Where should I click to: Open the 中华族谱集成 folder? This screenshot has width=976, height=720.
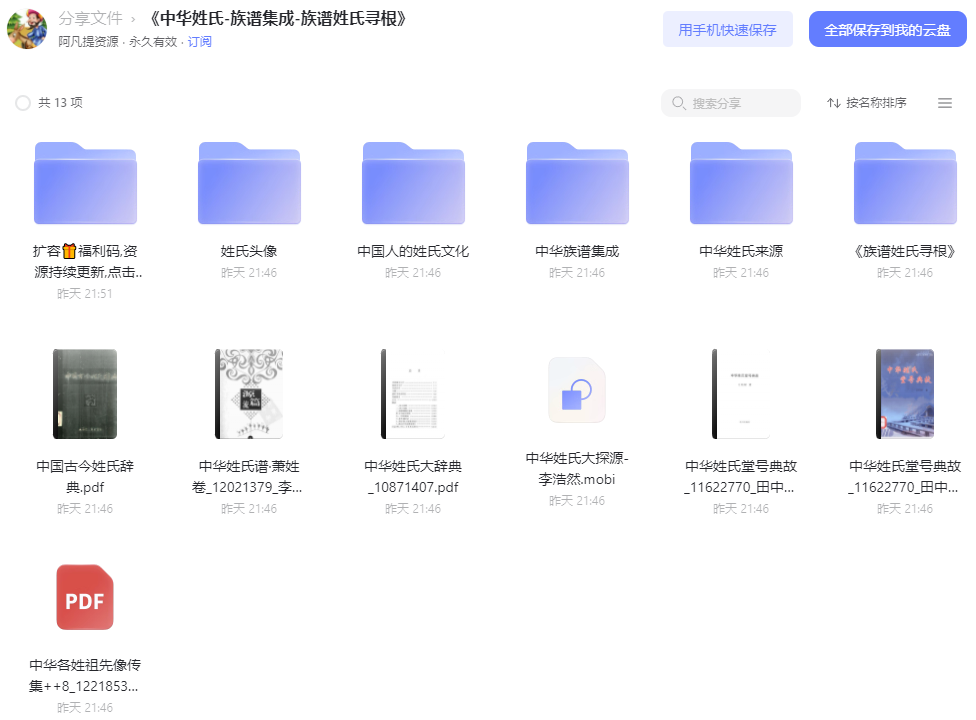577,183
